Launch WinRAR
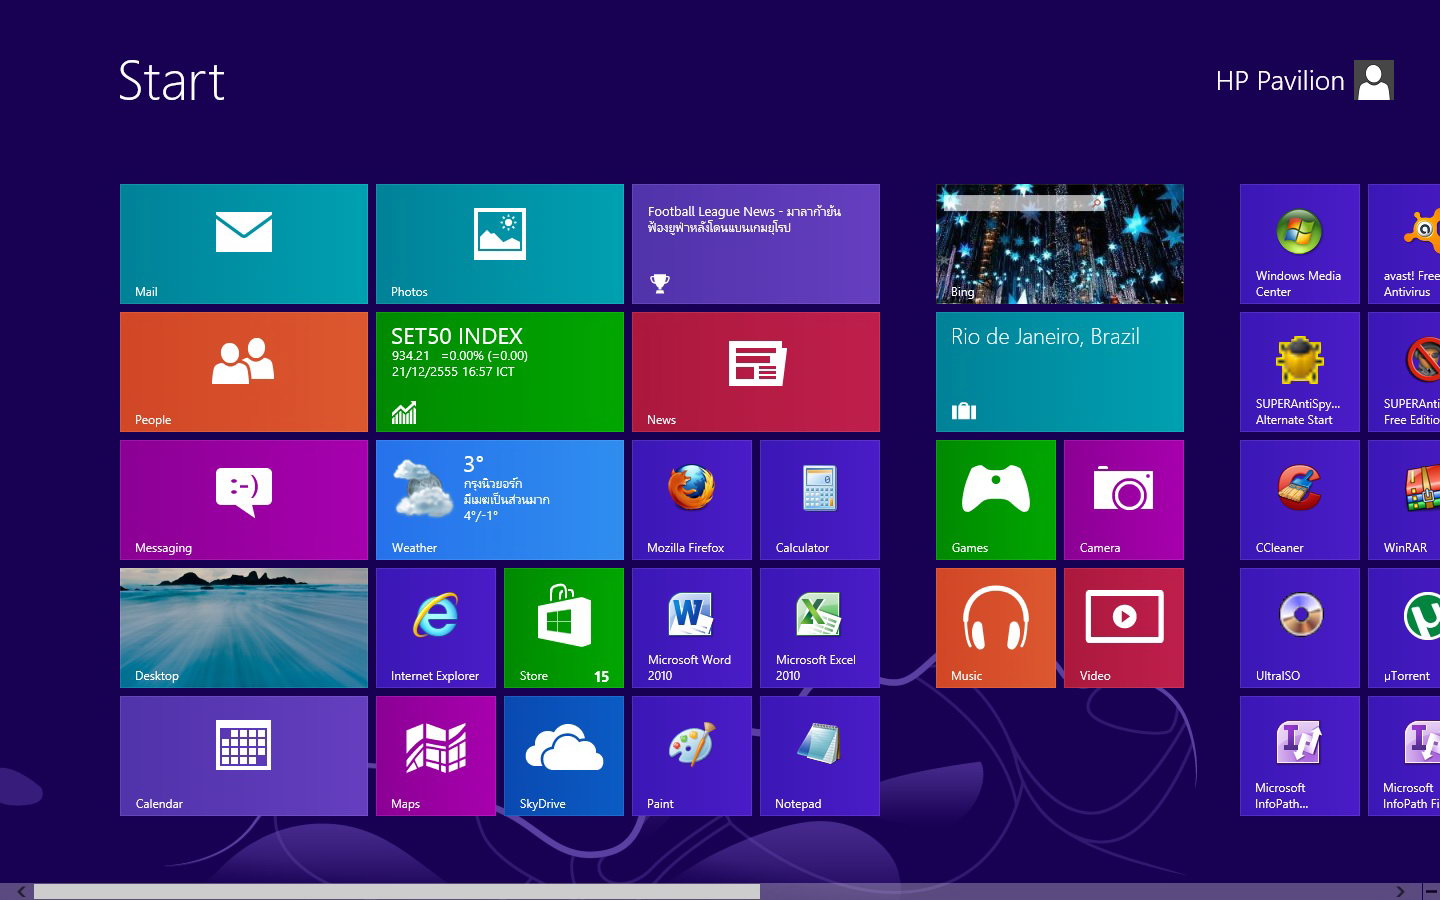This screenshot has height=900, width=1440. pyautogui.click(x=1404, y=500)
